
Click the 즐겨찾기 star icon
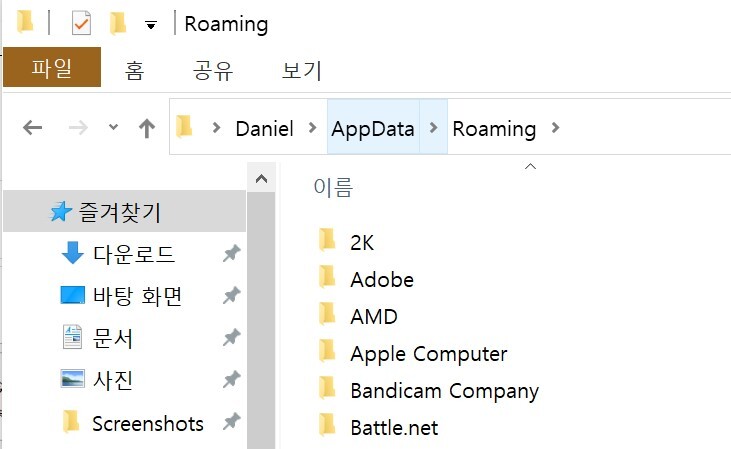point(61,211)
